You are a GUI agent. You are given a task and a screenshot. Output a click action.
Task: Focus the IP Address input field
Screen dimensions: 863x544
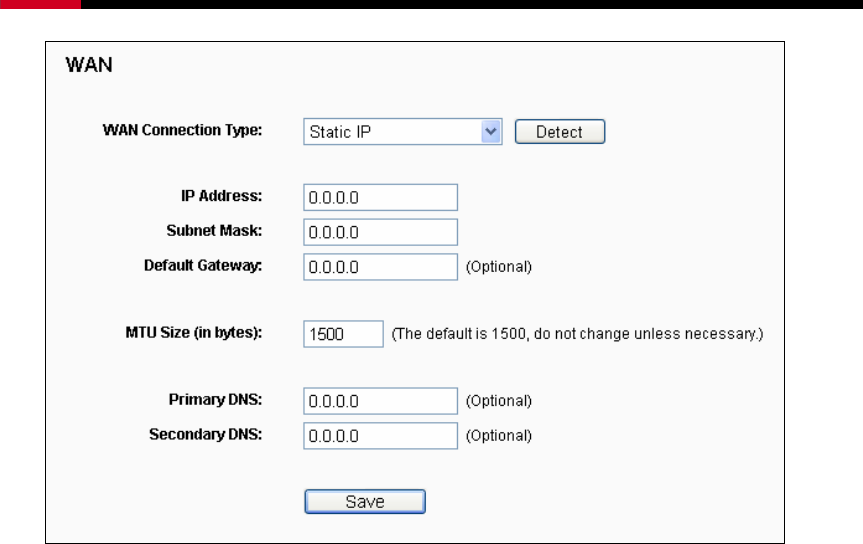pyautogui.click(x=380, y=197)
